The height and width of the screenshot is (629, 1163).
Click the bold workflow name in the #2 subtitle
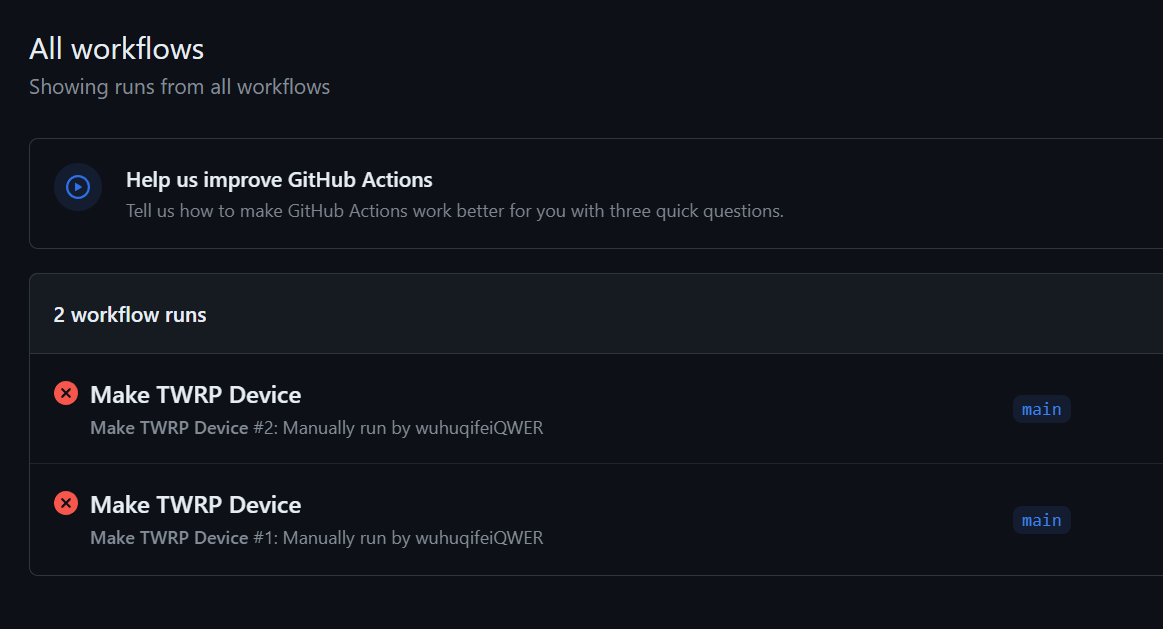pos(169,428)
